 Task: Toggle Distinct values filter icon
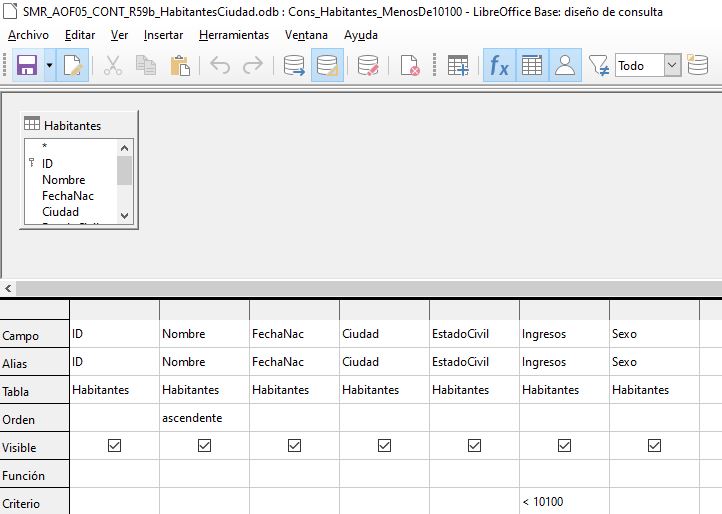pyautogui.click(x=599, y=65)
